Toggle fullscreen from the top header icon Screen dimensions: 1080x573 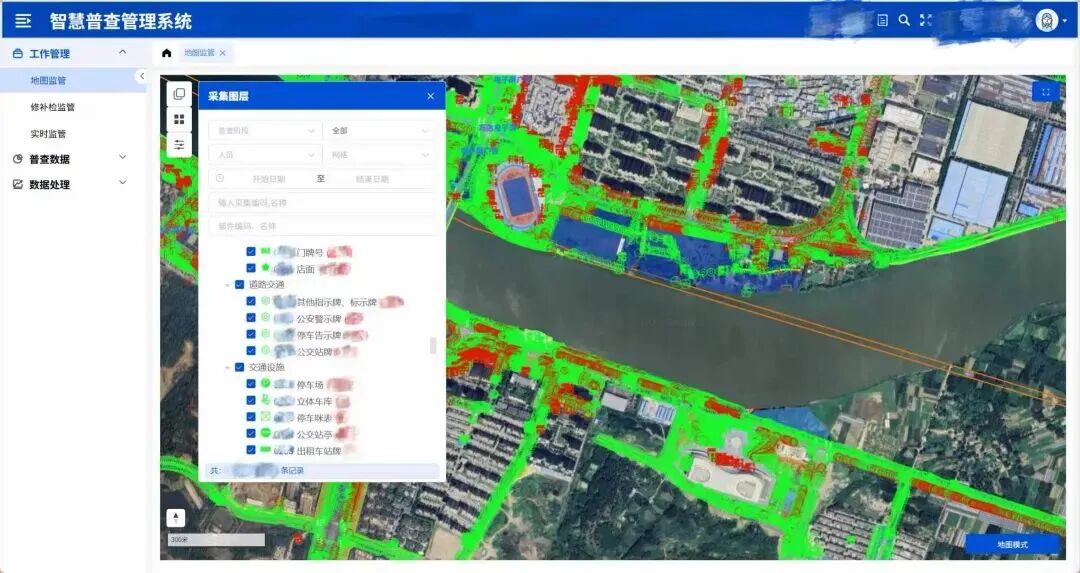pos(926,21)
